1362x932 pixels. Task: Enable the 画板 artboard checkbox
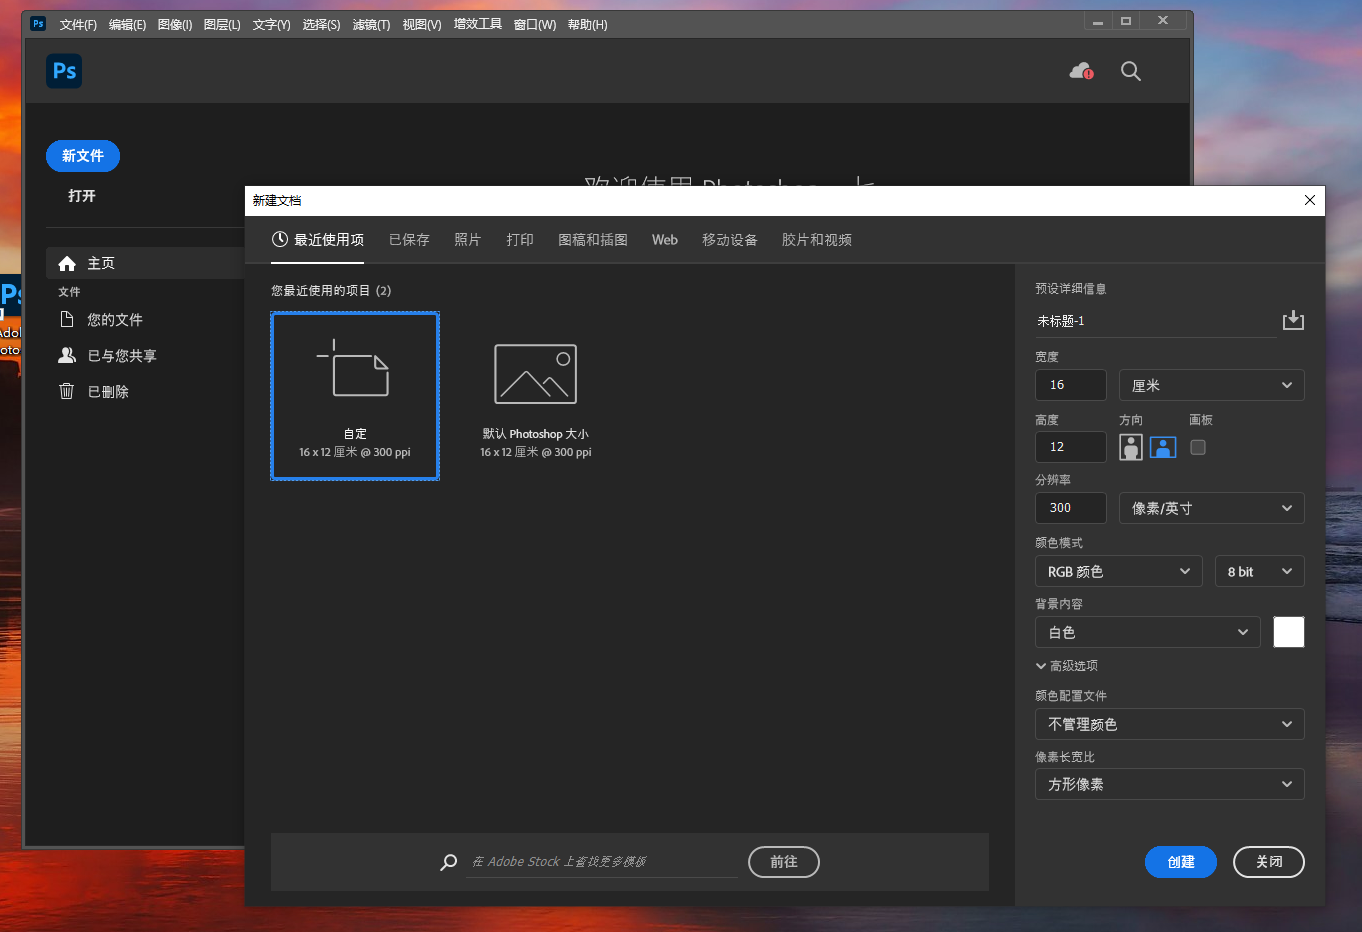1198,447
